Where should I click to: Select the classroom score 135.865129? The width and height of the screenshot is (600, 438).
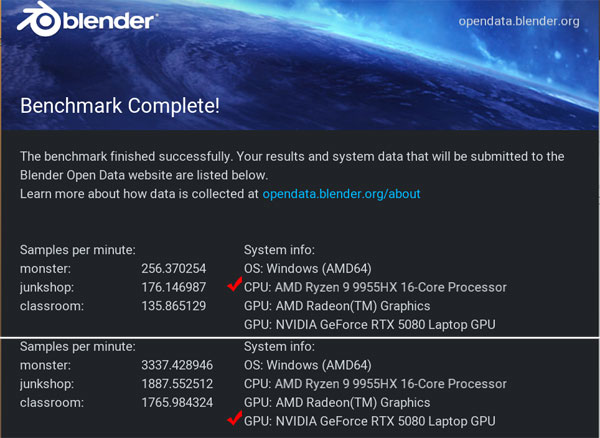point(174,306)
